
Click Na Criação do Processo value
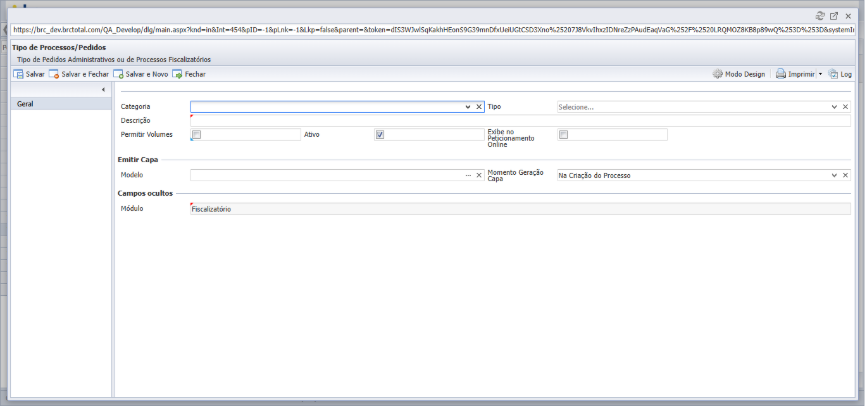coord(594,175)
